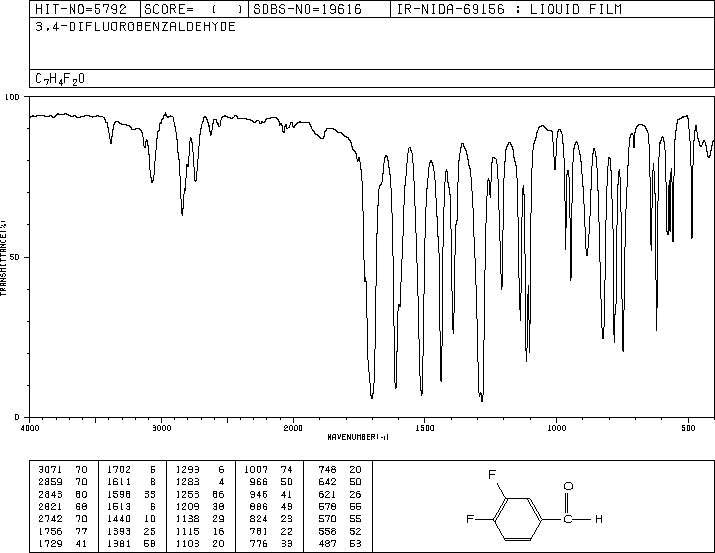Select the WAVENUMBER x-axis title
Viewport: 715px width, 553px height.
point(358,437)
